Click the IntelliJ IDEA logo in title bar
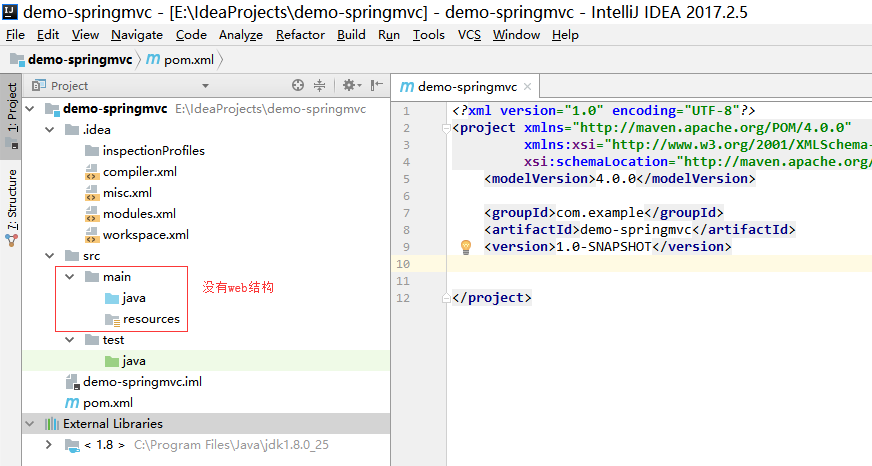872x466 pixels. (x=9, y=11)
